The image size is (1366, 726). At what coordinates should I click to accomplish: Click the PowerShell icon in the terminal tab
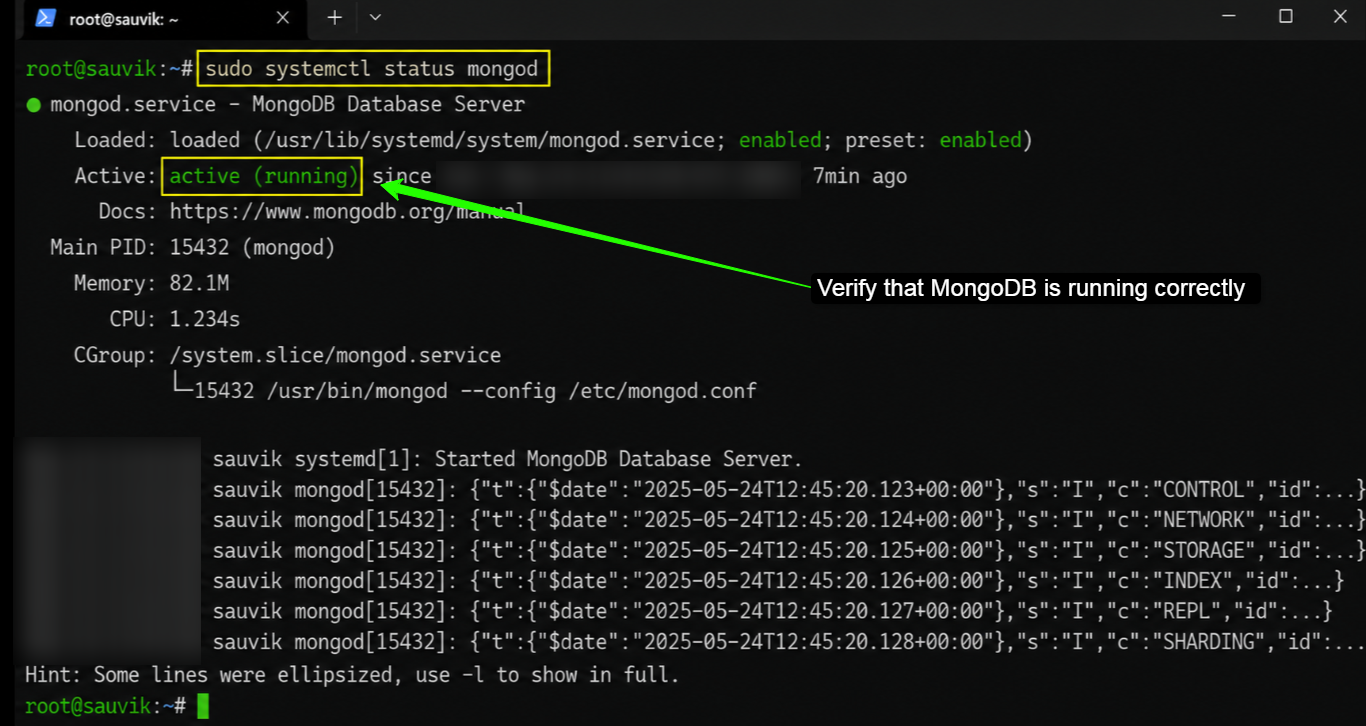point(45,18)
